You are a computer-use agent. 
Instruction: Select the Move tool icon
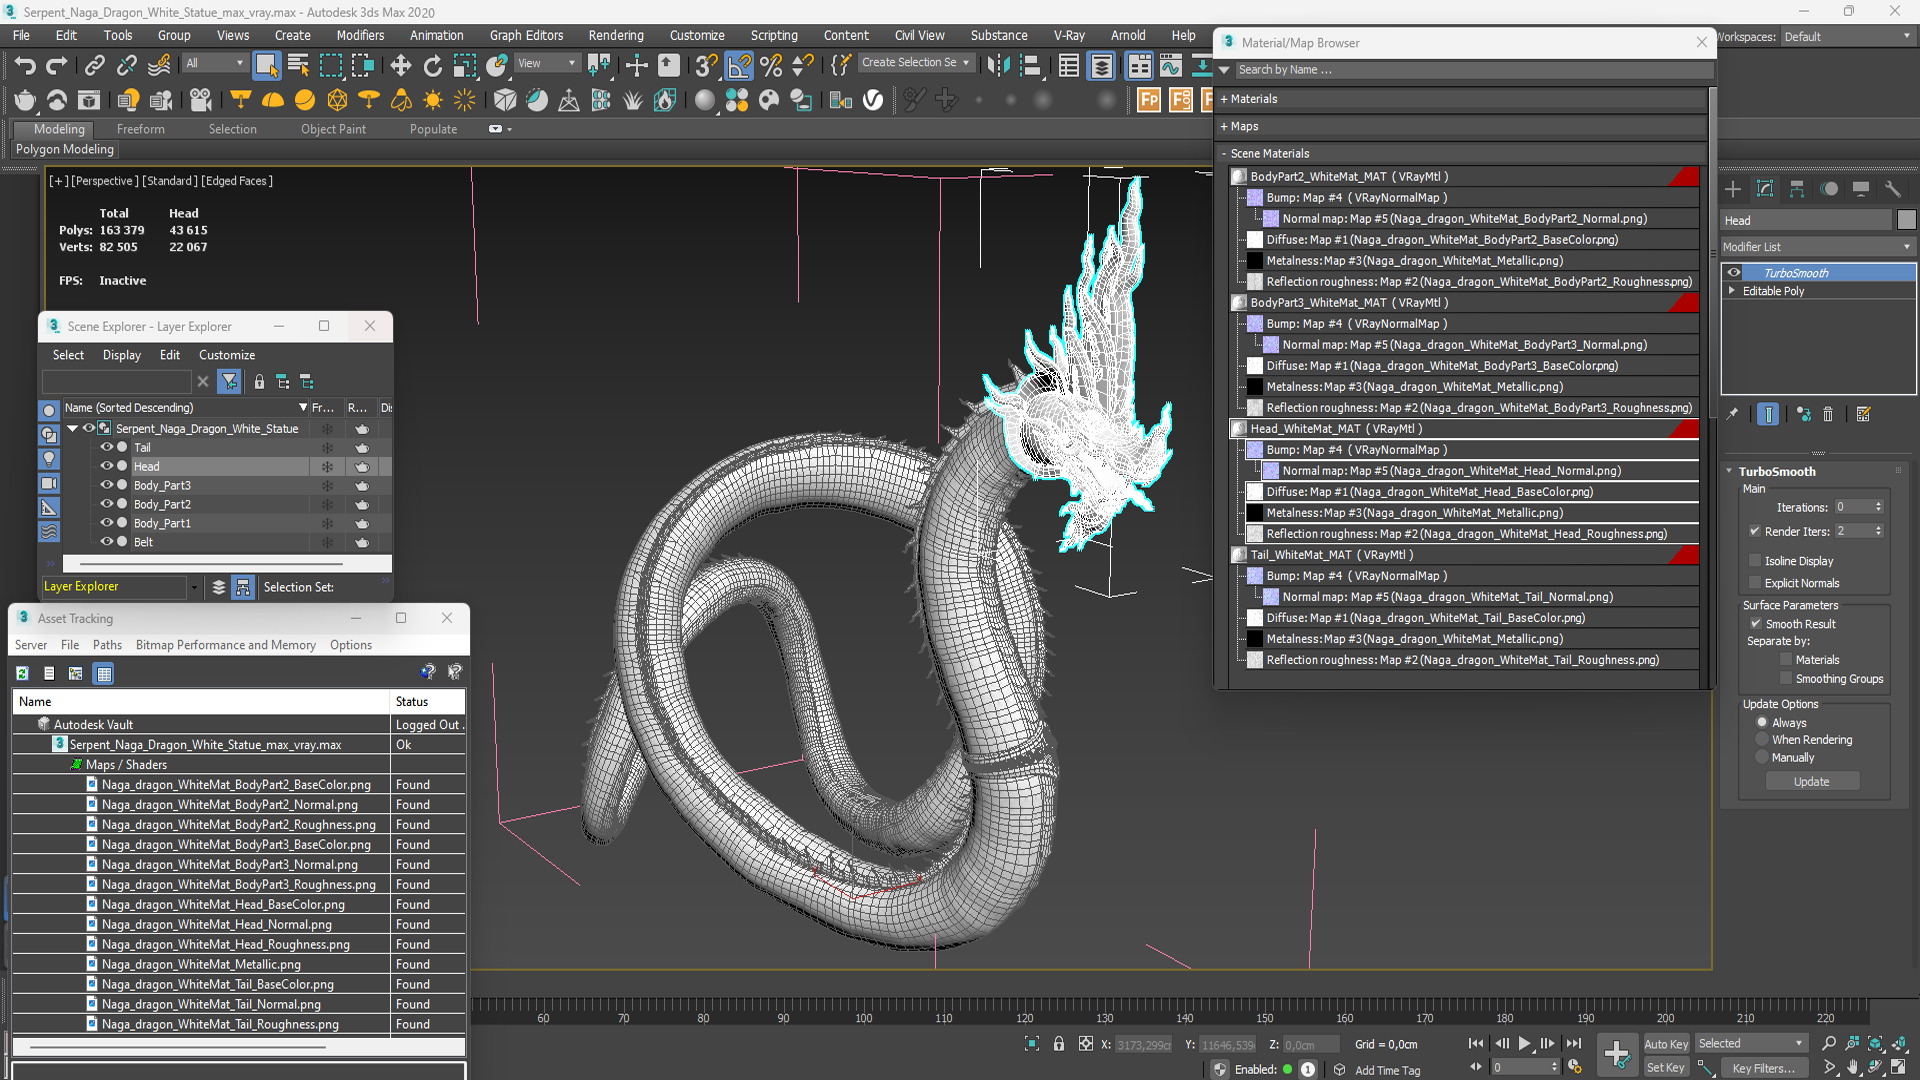(400, 66)
